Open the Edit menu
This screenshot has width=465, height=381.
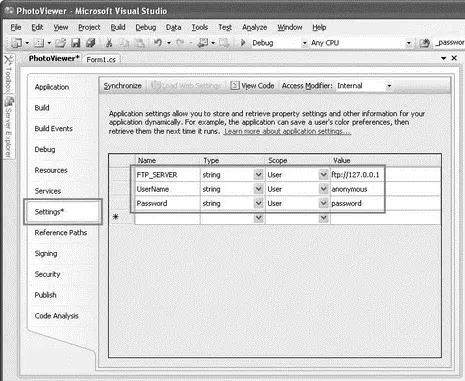click(x=37, y=27)
